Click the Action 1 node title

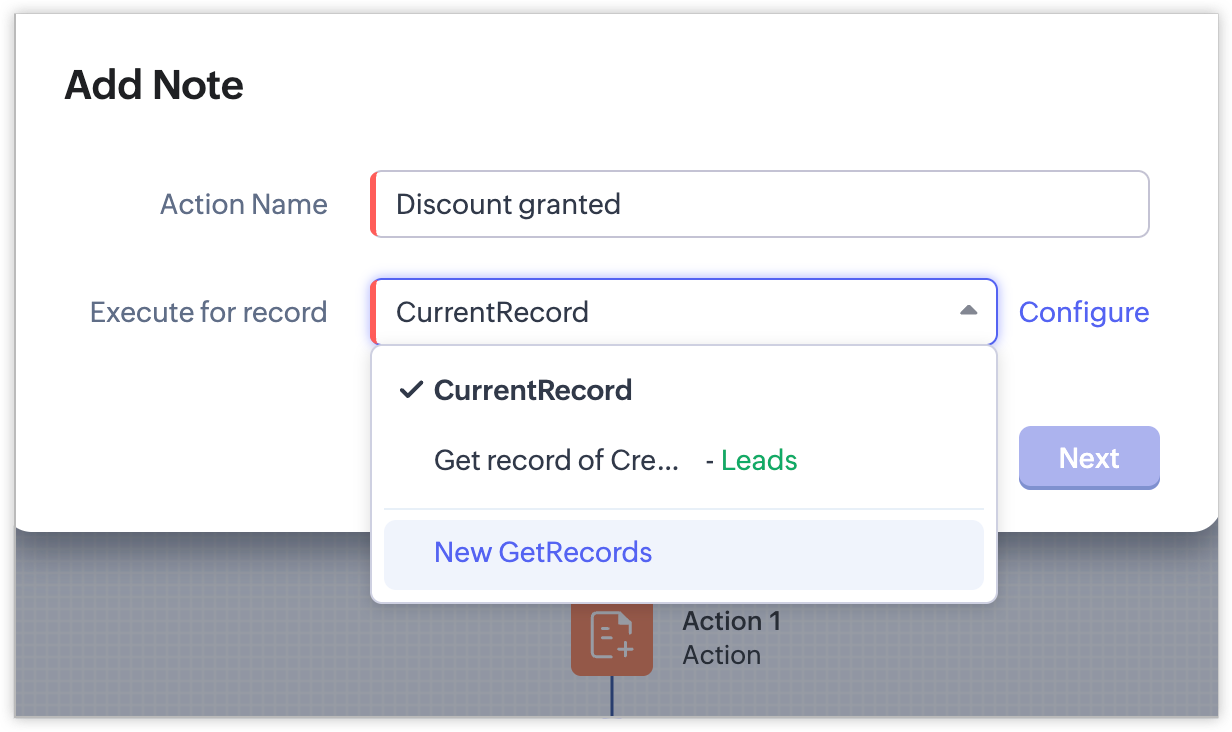(731, 621)
